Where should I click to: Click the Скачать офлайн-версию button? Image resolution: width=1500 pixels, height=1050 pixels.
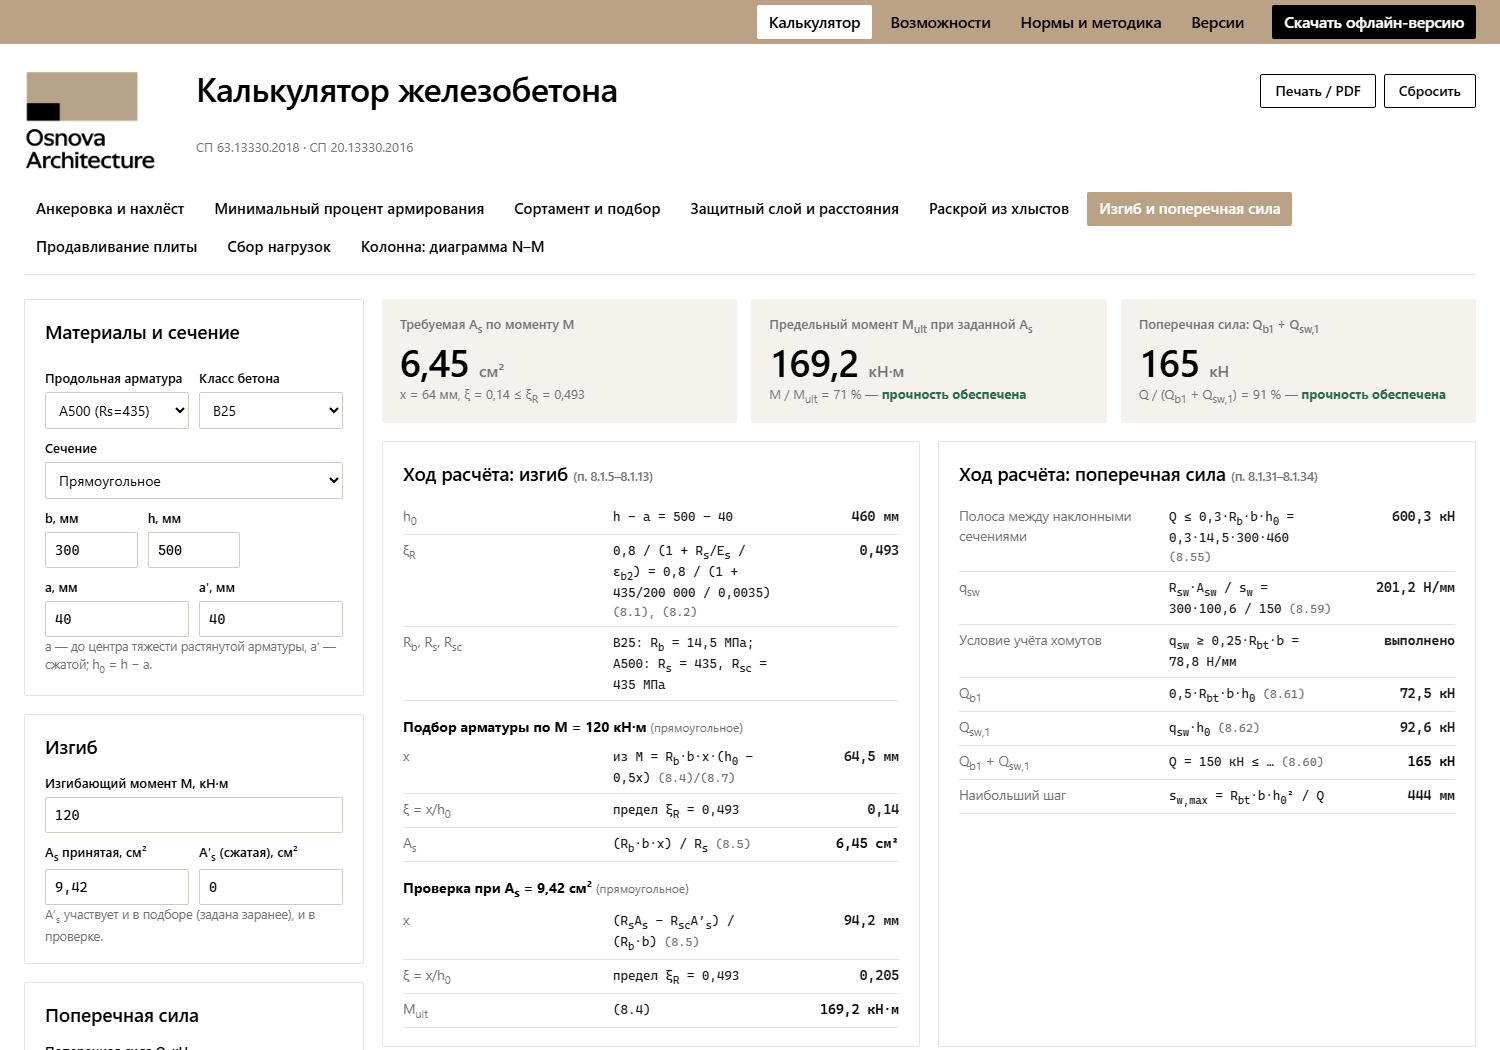[x=1374, y=22]
